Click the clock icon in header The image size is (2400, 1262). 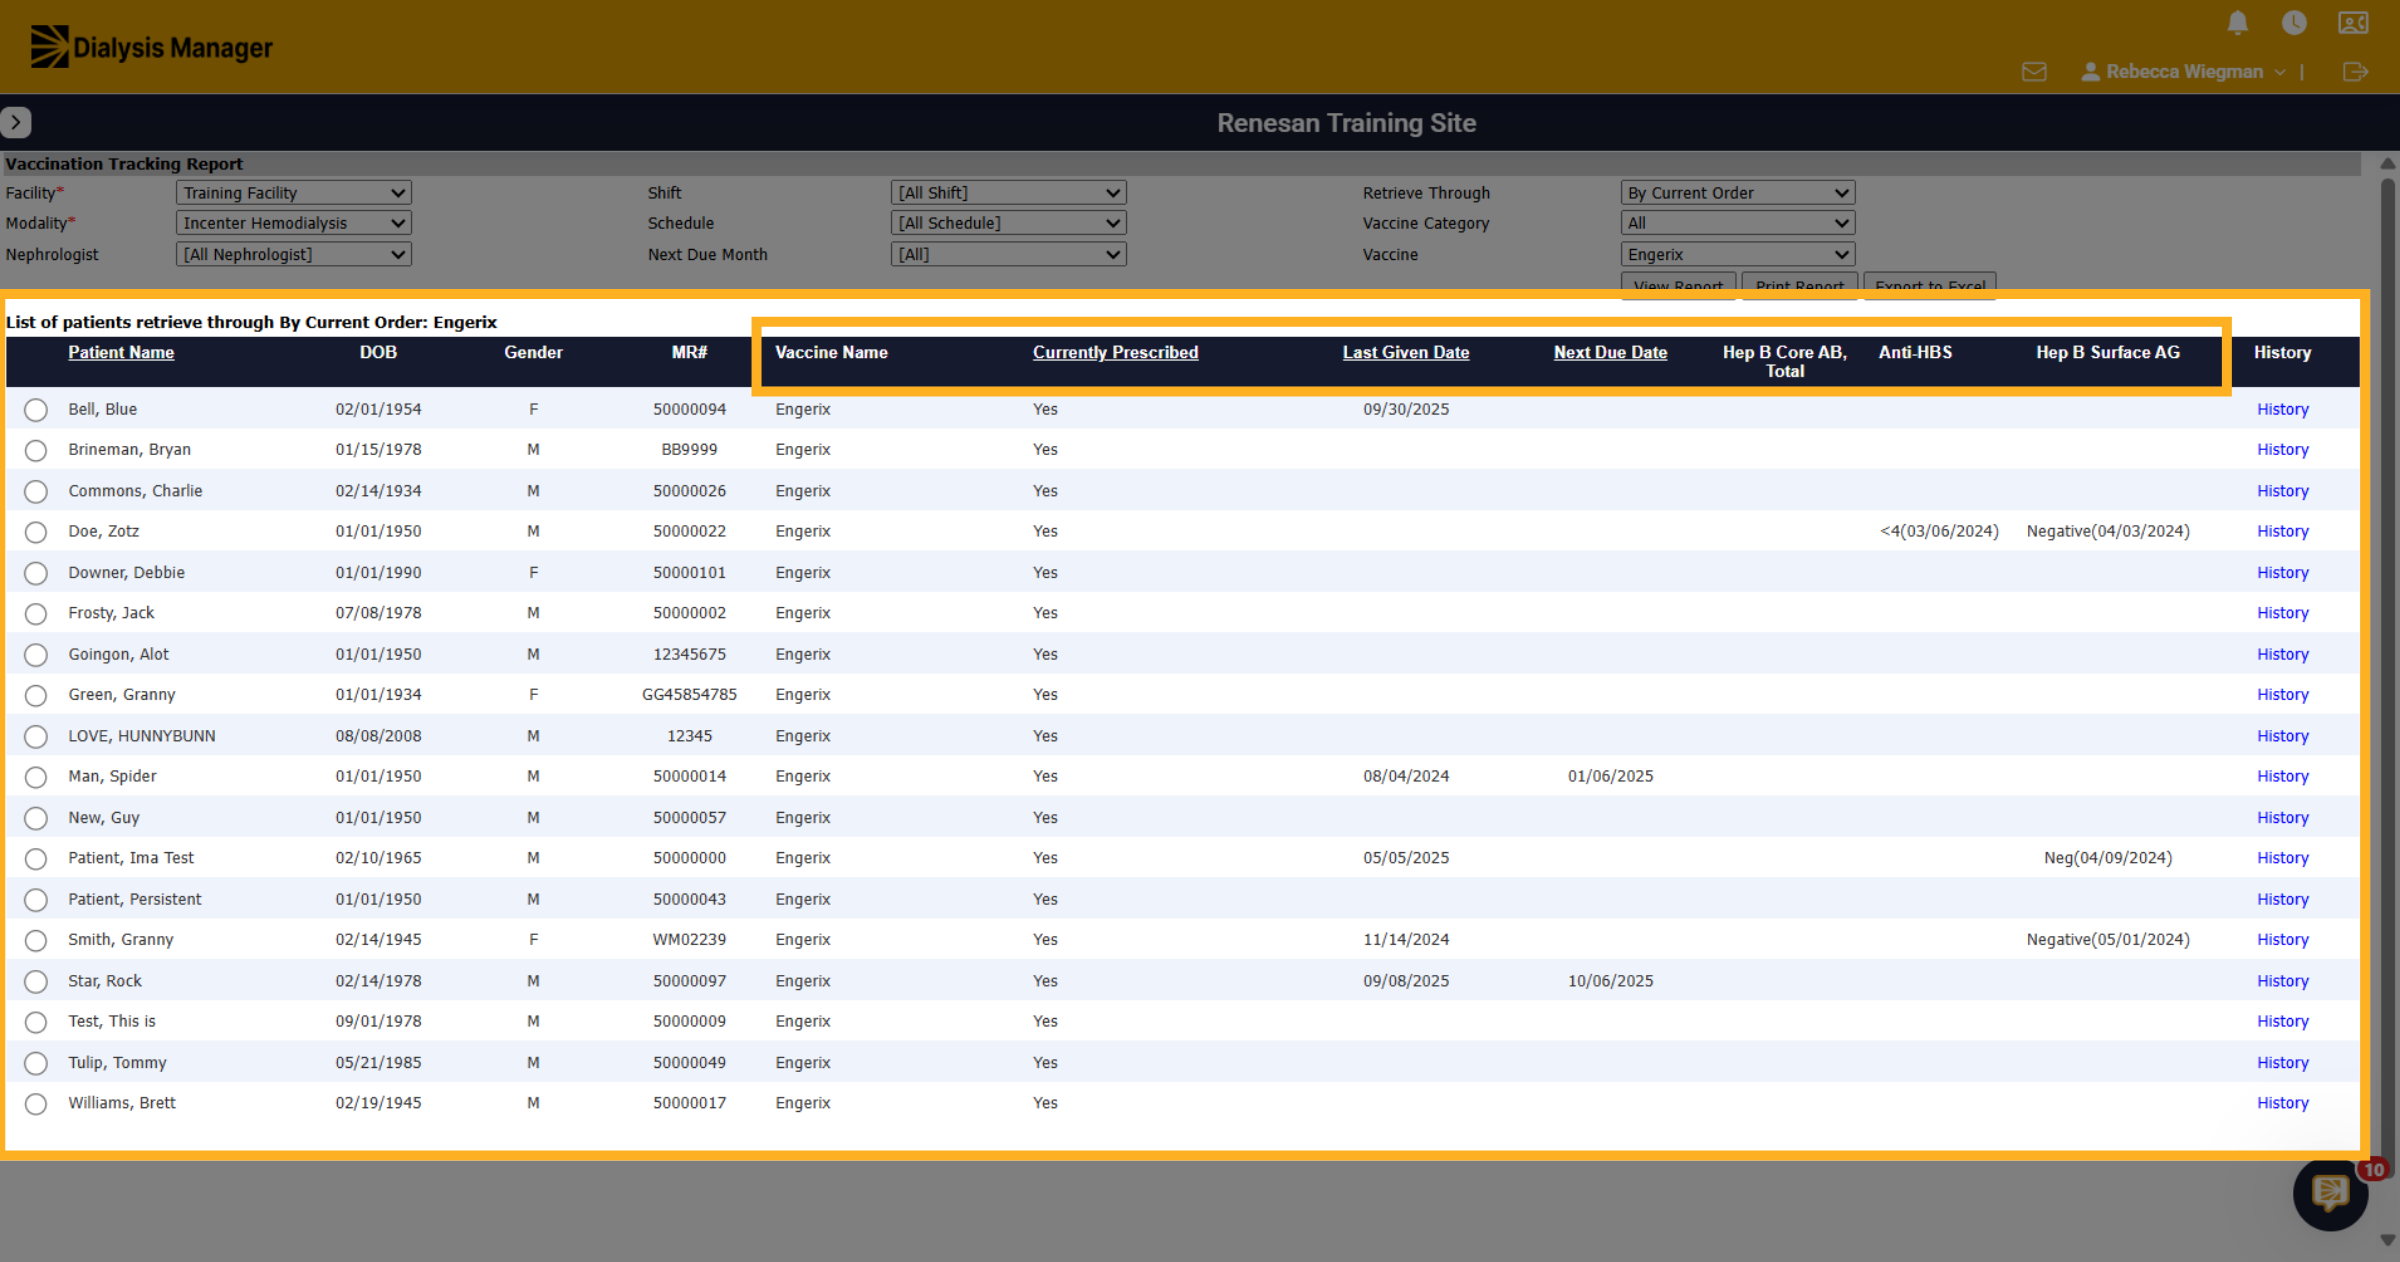[2294, 23]
